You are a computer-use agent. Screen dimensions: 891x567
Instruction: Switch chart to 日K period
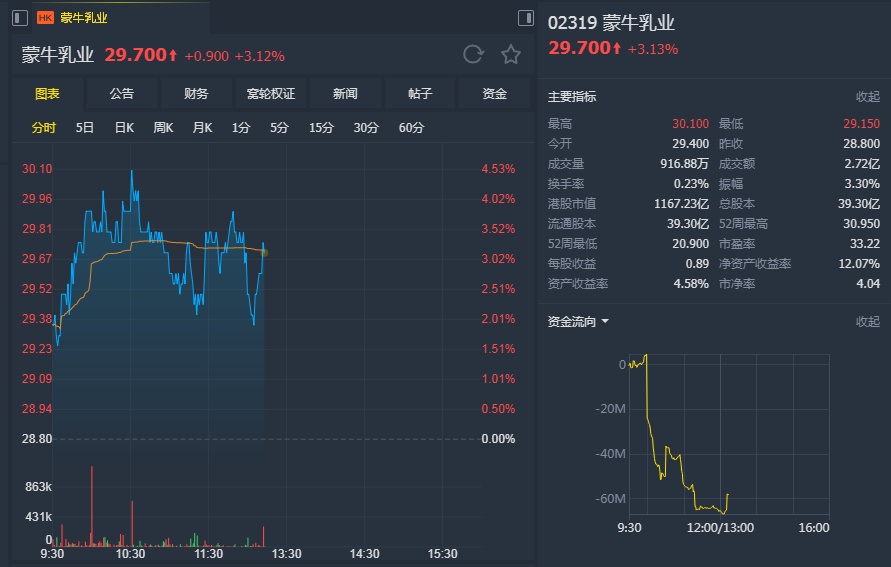click(124, 127)
